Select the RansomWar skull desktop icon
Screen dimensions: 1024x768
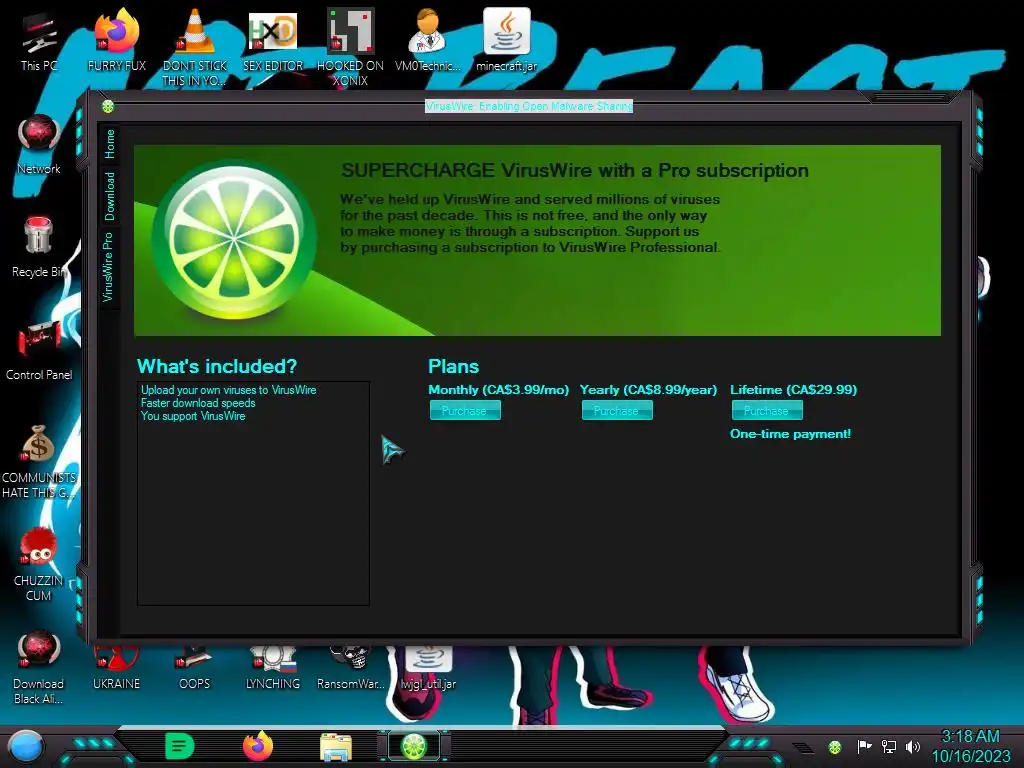click(x=350, y=669)
